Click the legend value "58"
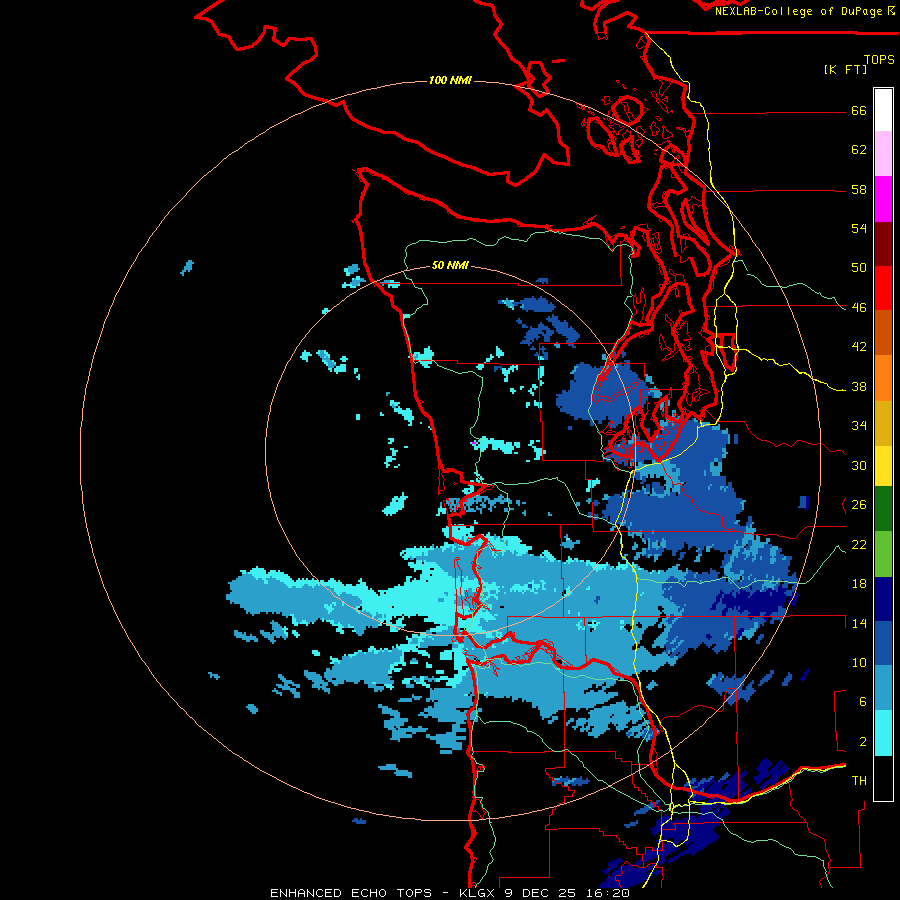 859,189
